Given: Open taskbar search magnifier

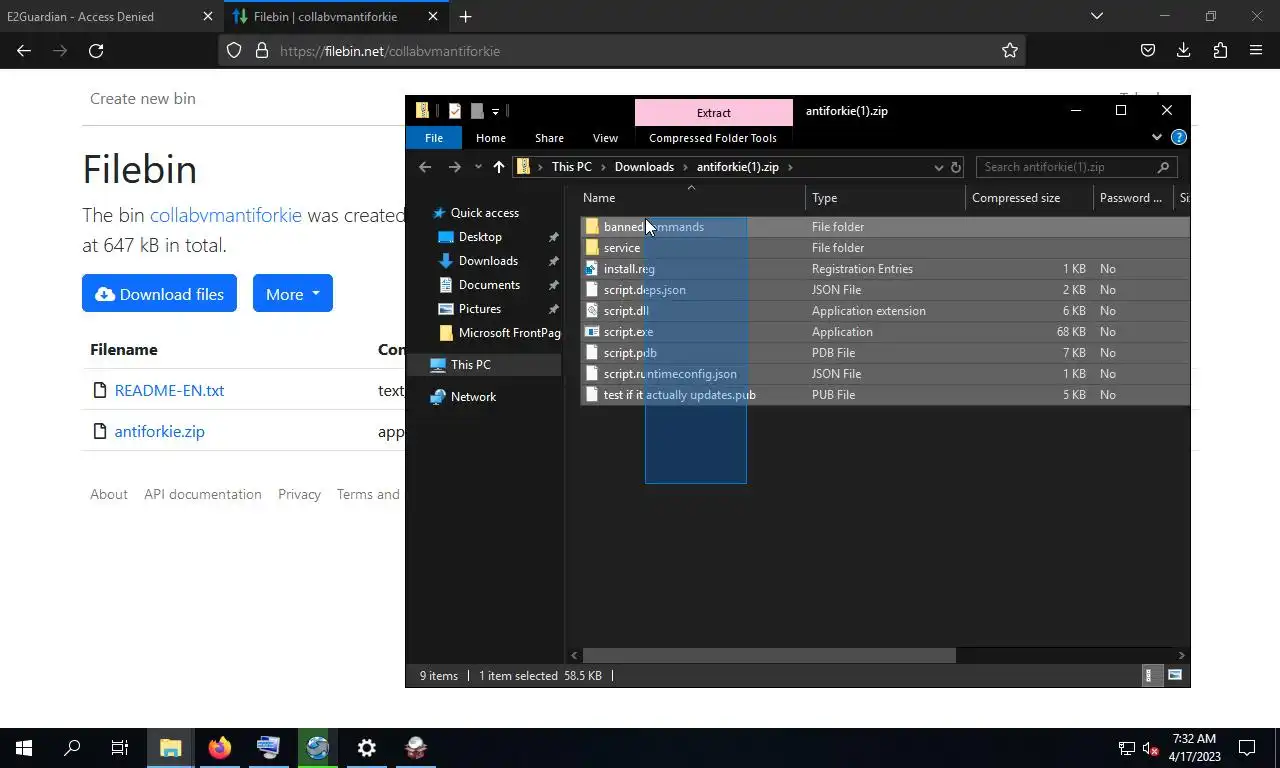Looking at the screenshot, I should (72, 748).
